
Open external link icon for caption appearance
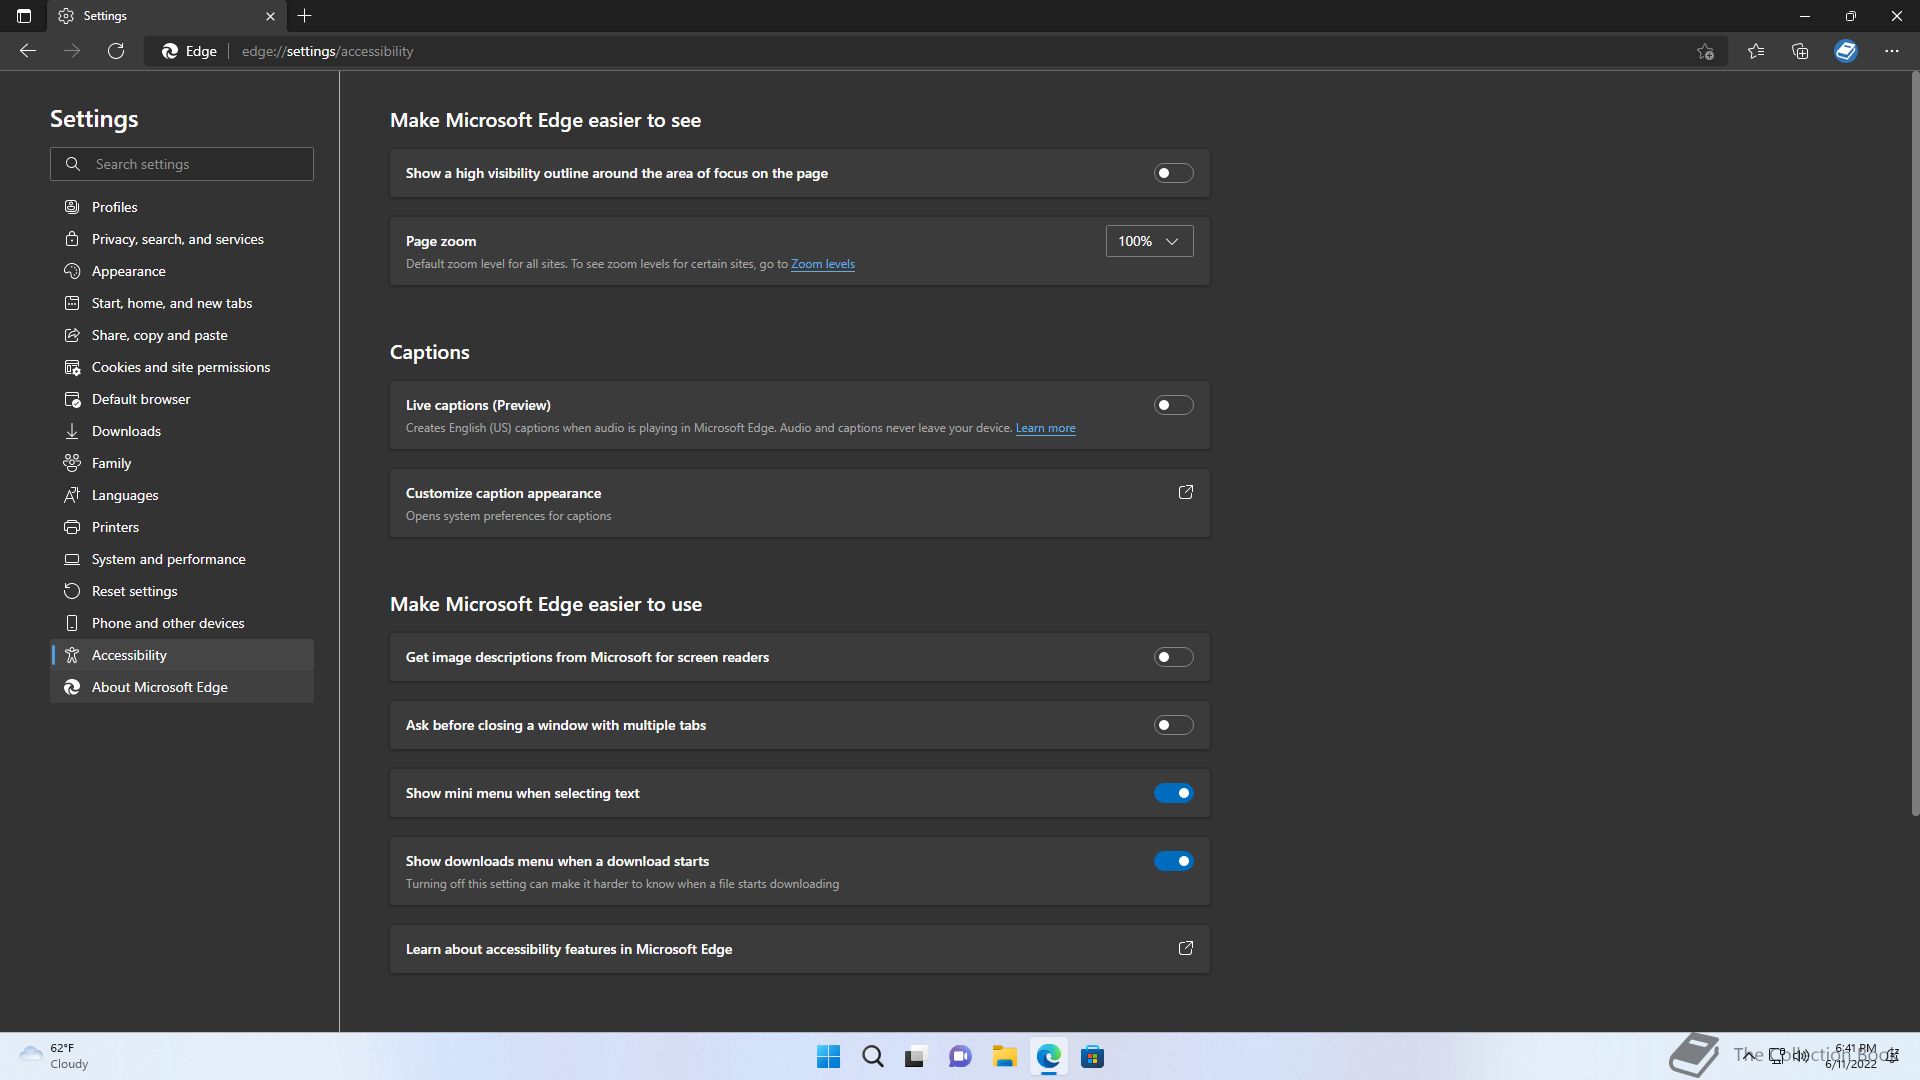[1186, 492]
